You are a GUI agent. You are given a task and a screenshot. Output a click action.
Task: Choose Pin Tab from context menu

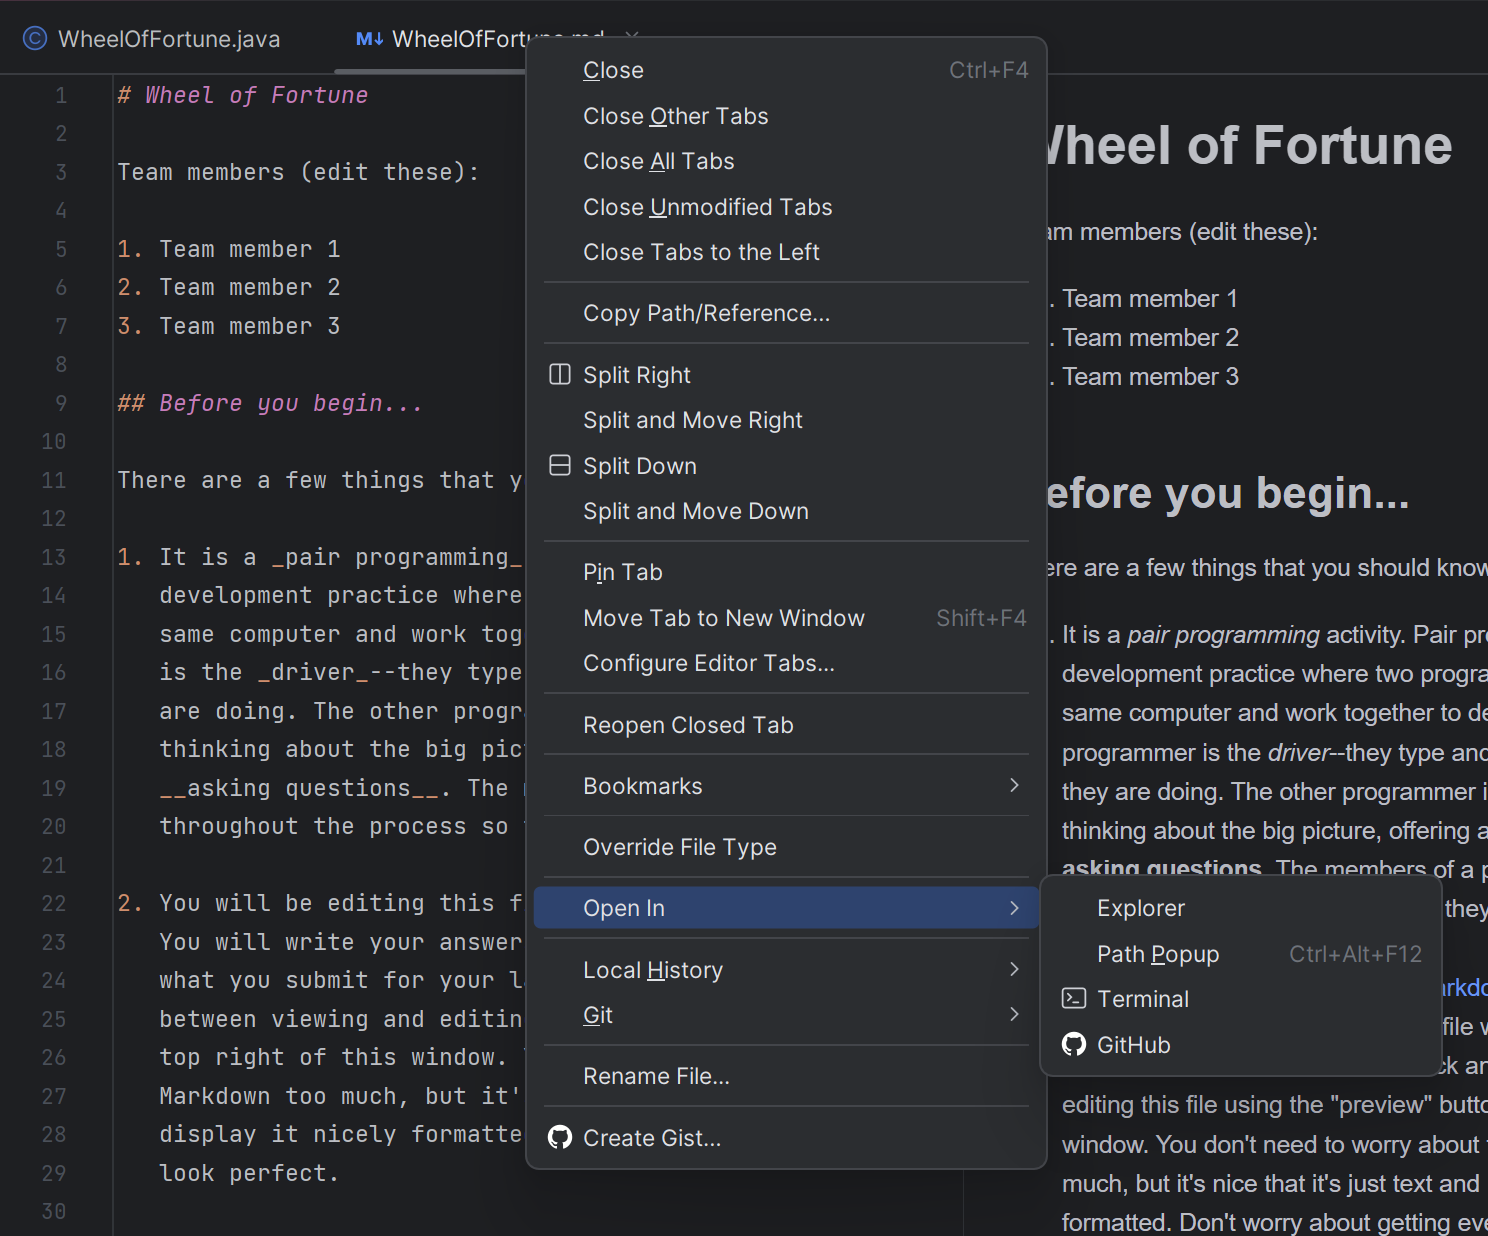(622, 572)
